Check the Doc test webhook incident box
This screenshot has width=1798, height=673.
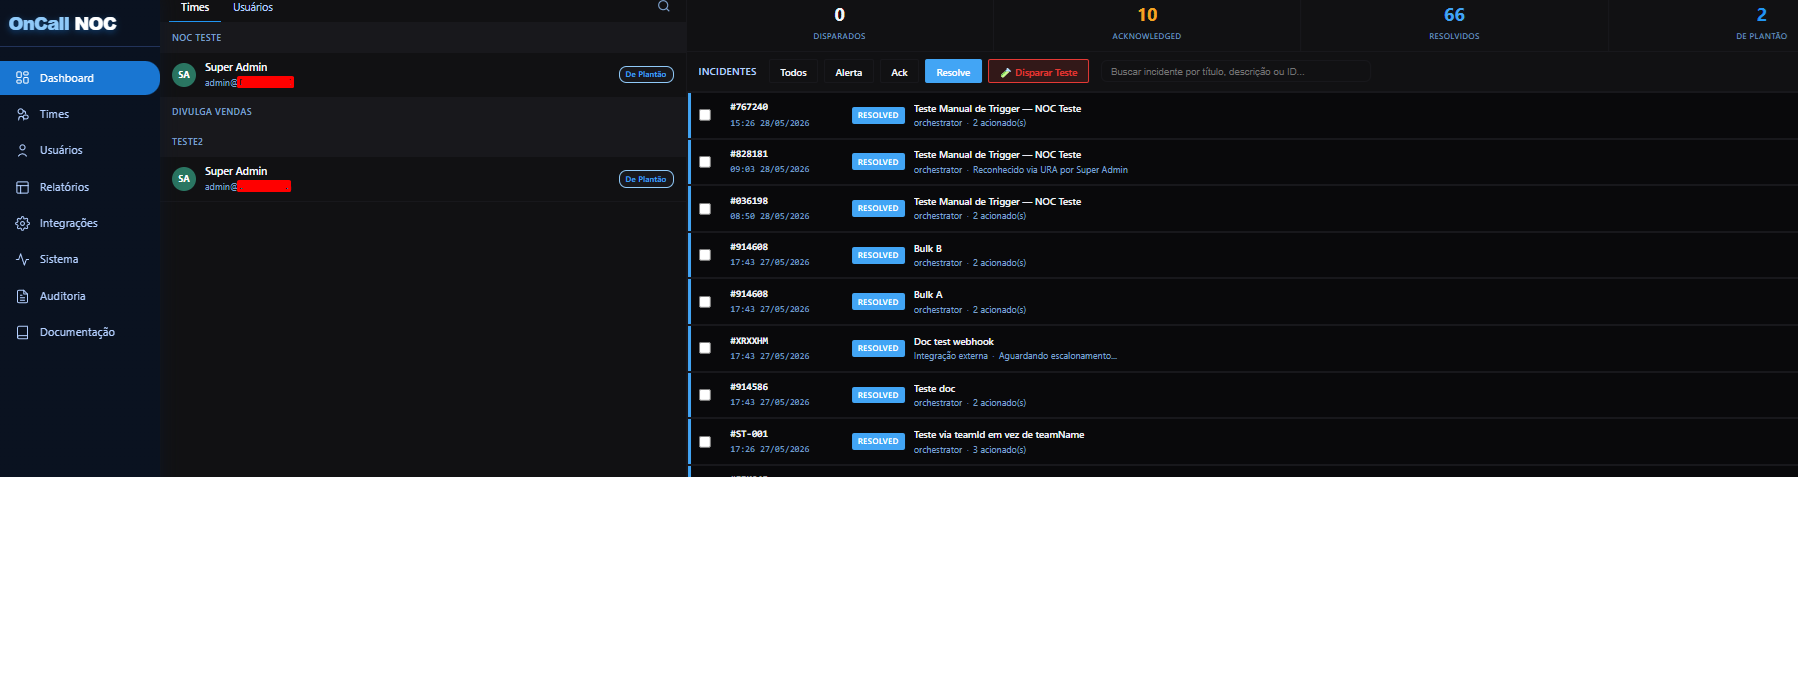click(x=705, y=348)
